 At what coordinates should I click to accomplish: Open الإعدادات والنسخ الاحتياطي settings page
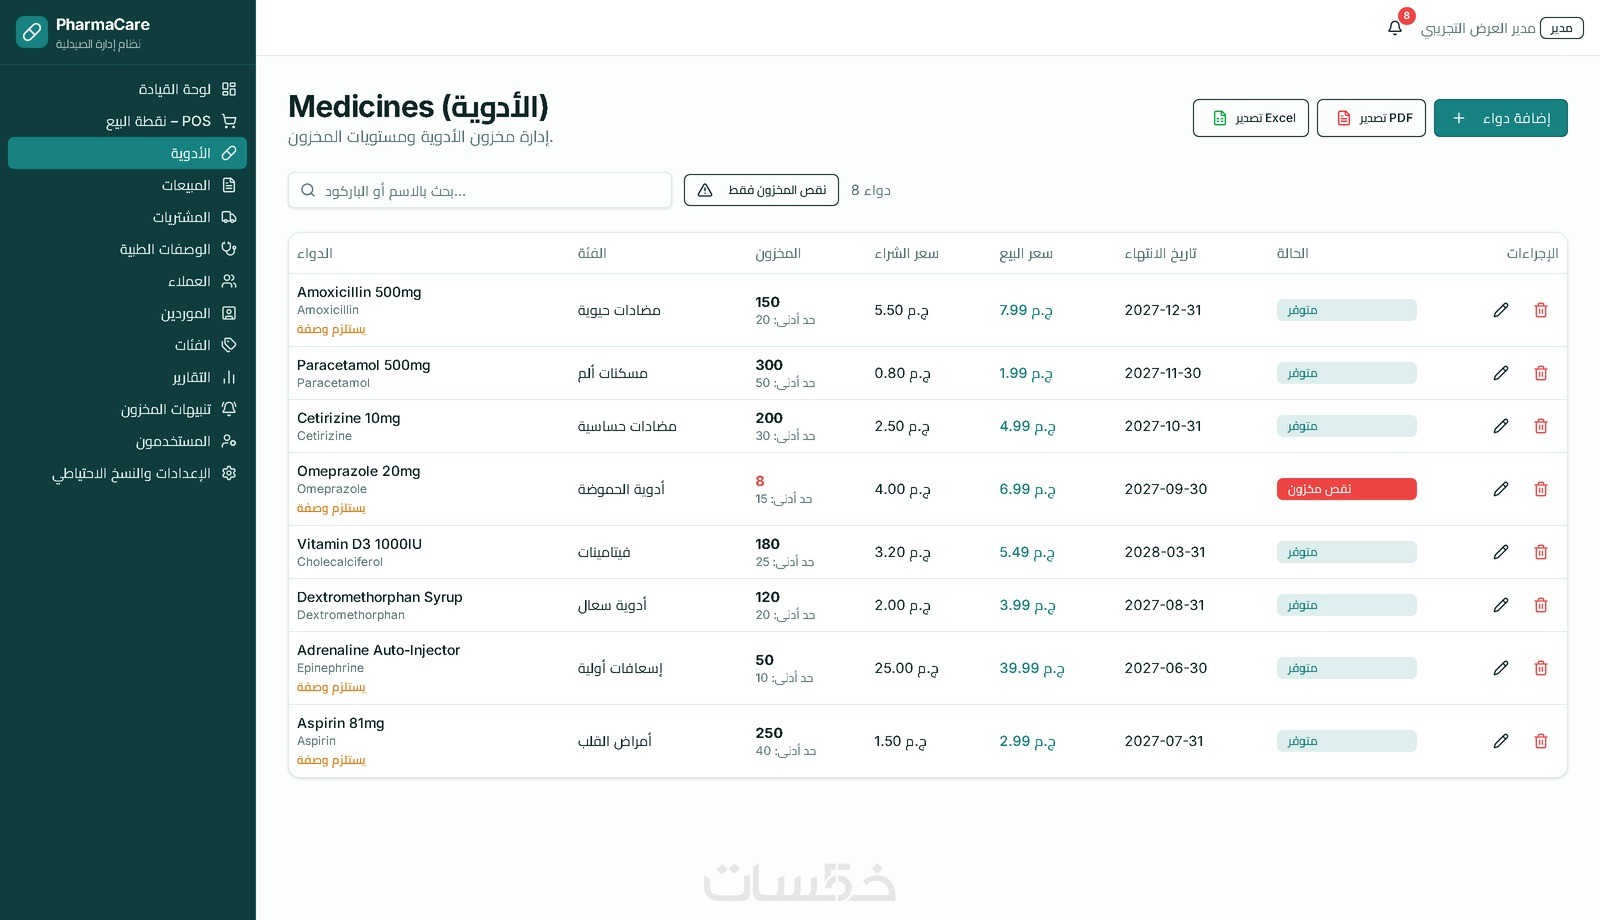127,473
